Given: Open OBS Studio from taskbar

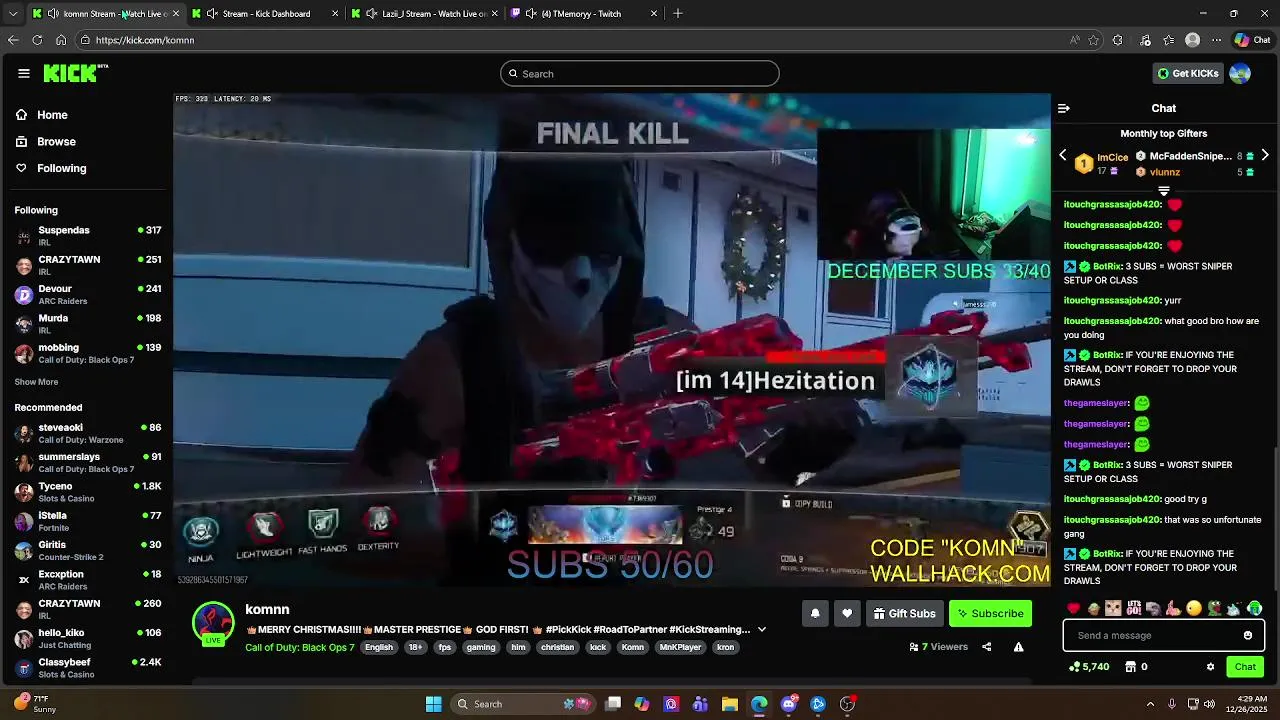Looking at the screenshot, I should click(848, 704).
